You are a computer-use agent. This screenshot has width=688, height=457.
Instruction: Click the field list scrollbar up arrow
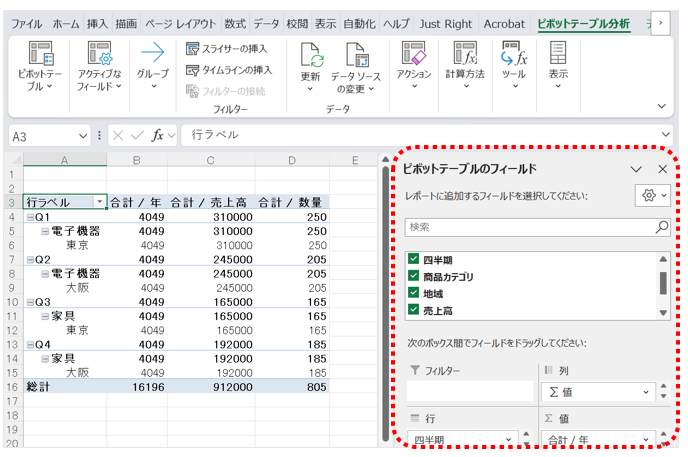663,259
